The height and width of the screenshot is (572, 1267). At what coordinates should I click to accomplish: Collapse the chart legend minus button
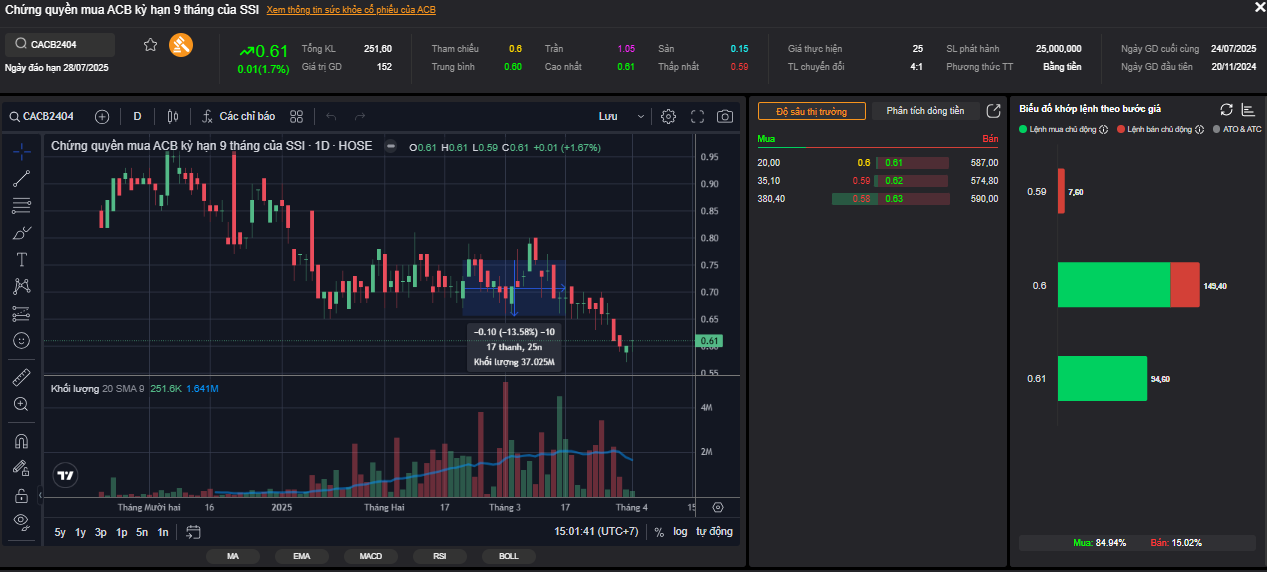coord(391,147)
